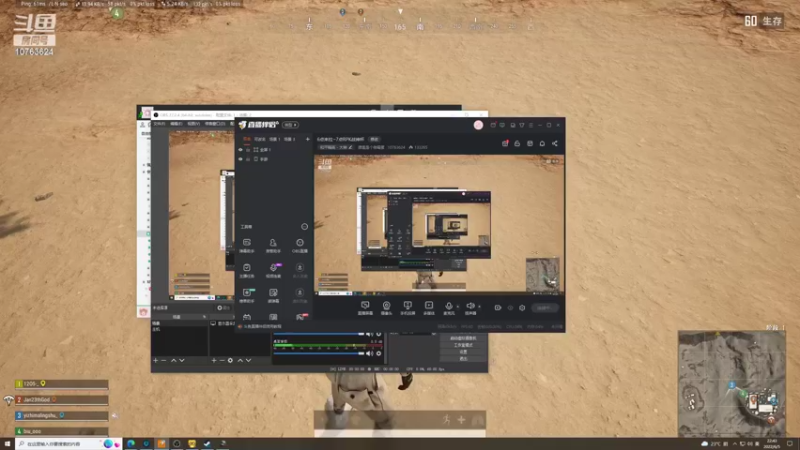Move the OBS scene up
Viewport: 800px width, 450px height.
(x=173, y=360)
